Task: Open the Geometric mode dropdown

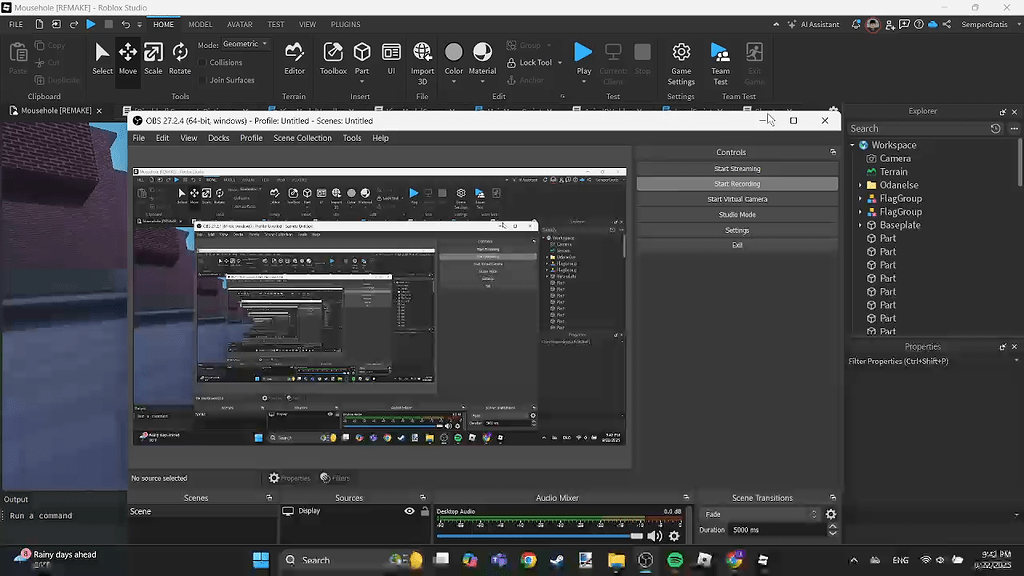Action: [246, 43]
